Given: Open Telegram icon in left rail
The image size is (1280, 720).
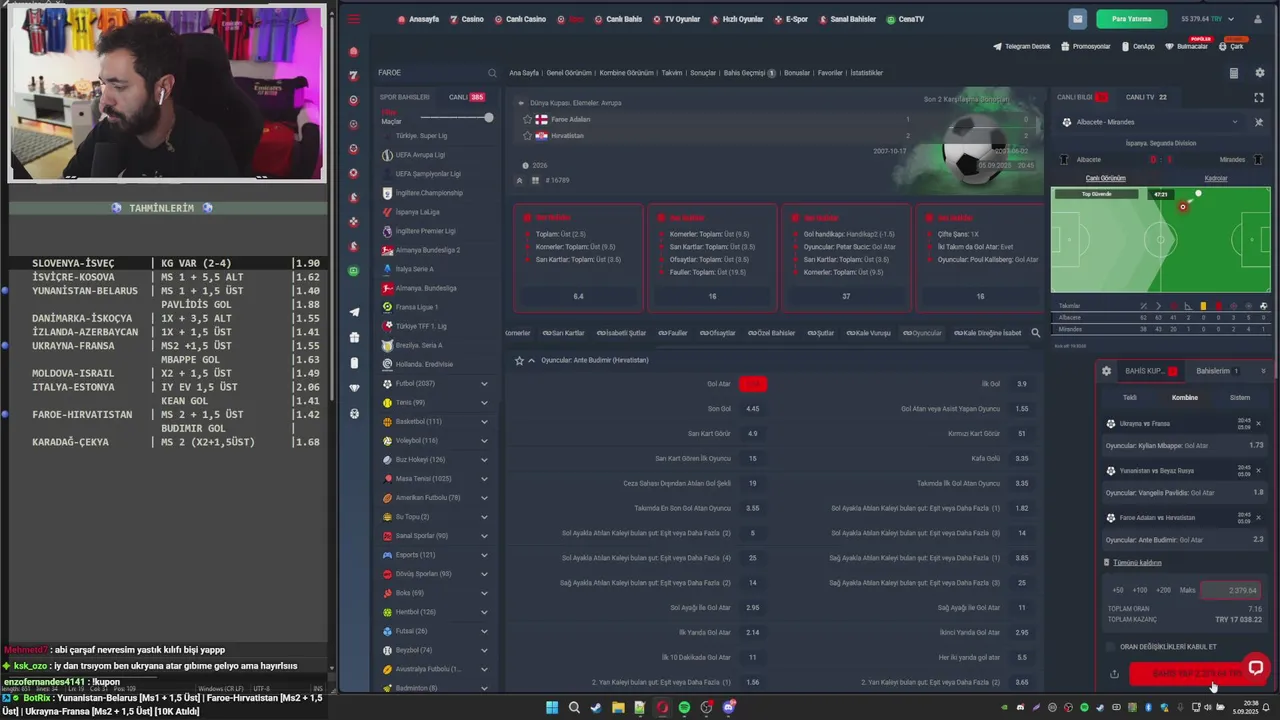Looking at the screenshot, I should coord(354,312).
